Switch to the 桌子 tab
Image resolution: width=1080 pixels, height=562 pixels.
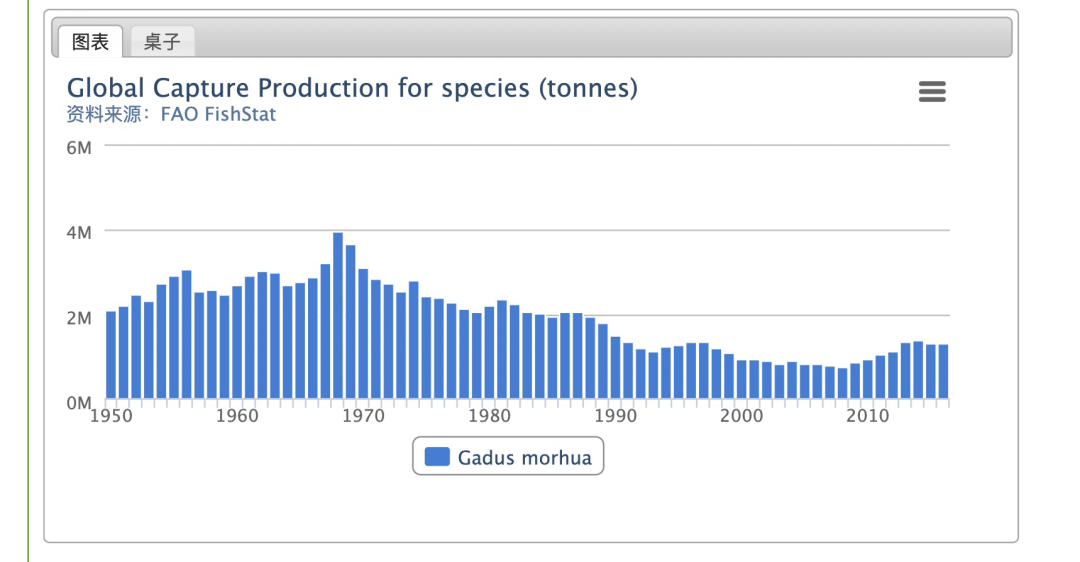click(x=163, y=42)
